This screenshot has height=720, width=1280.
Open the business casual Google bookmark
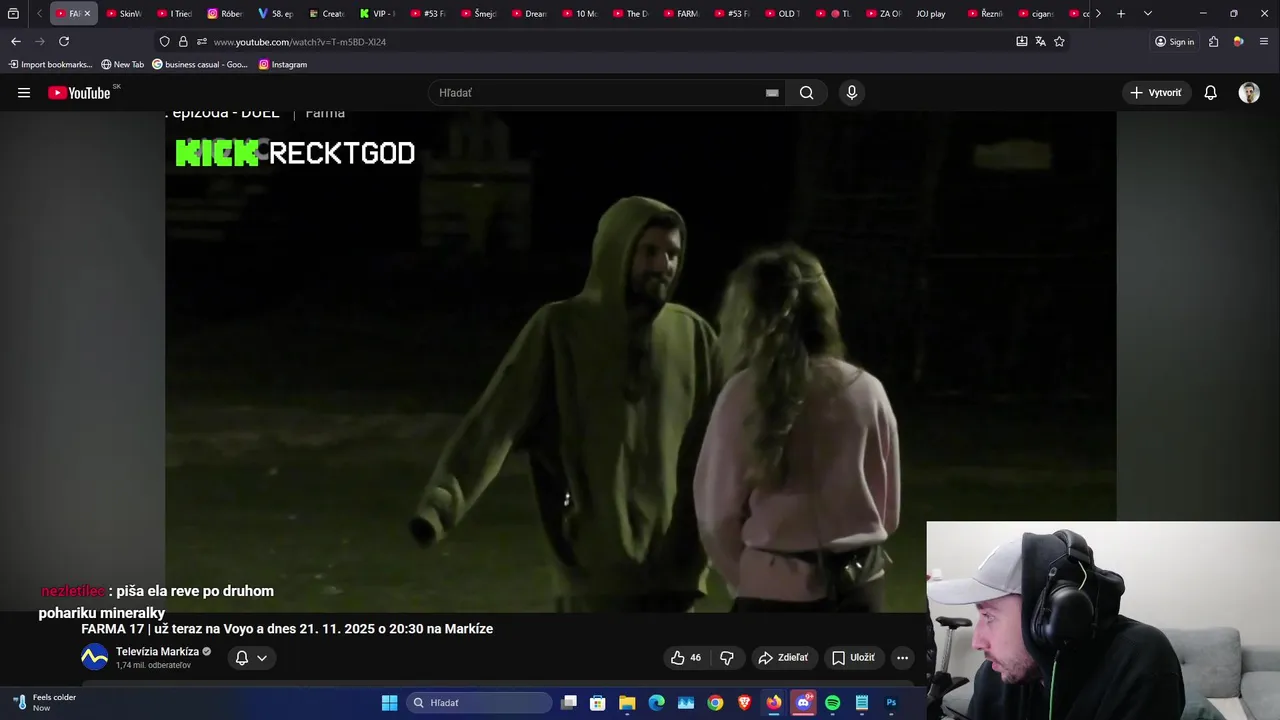tap(200, 64)
